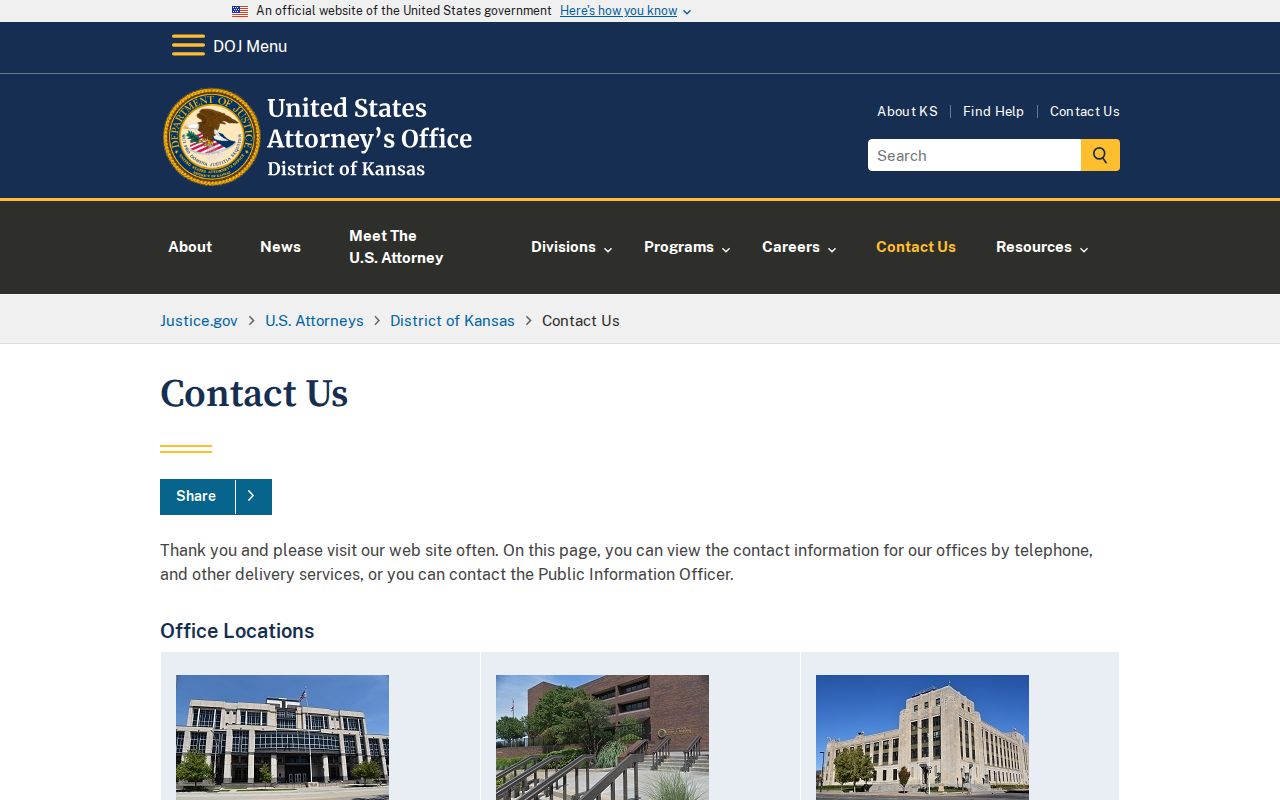Click the current-page Contact Us breadcrumb text
This screenshot has height=800, width=1280.
[581, 321]
